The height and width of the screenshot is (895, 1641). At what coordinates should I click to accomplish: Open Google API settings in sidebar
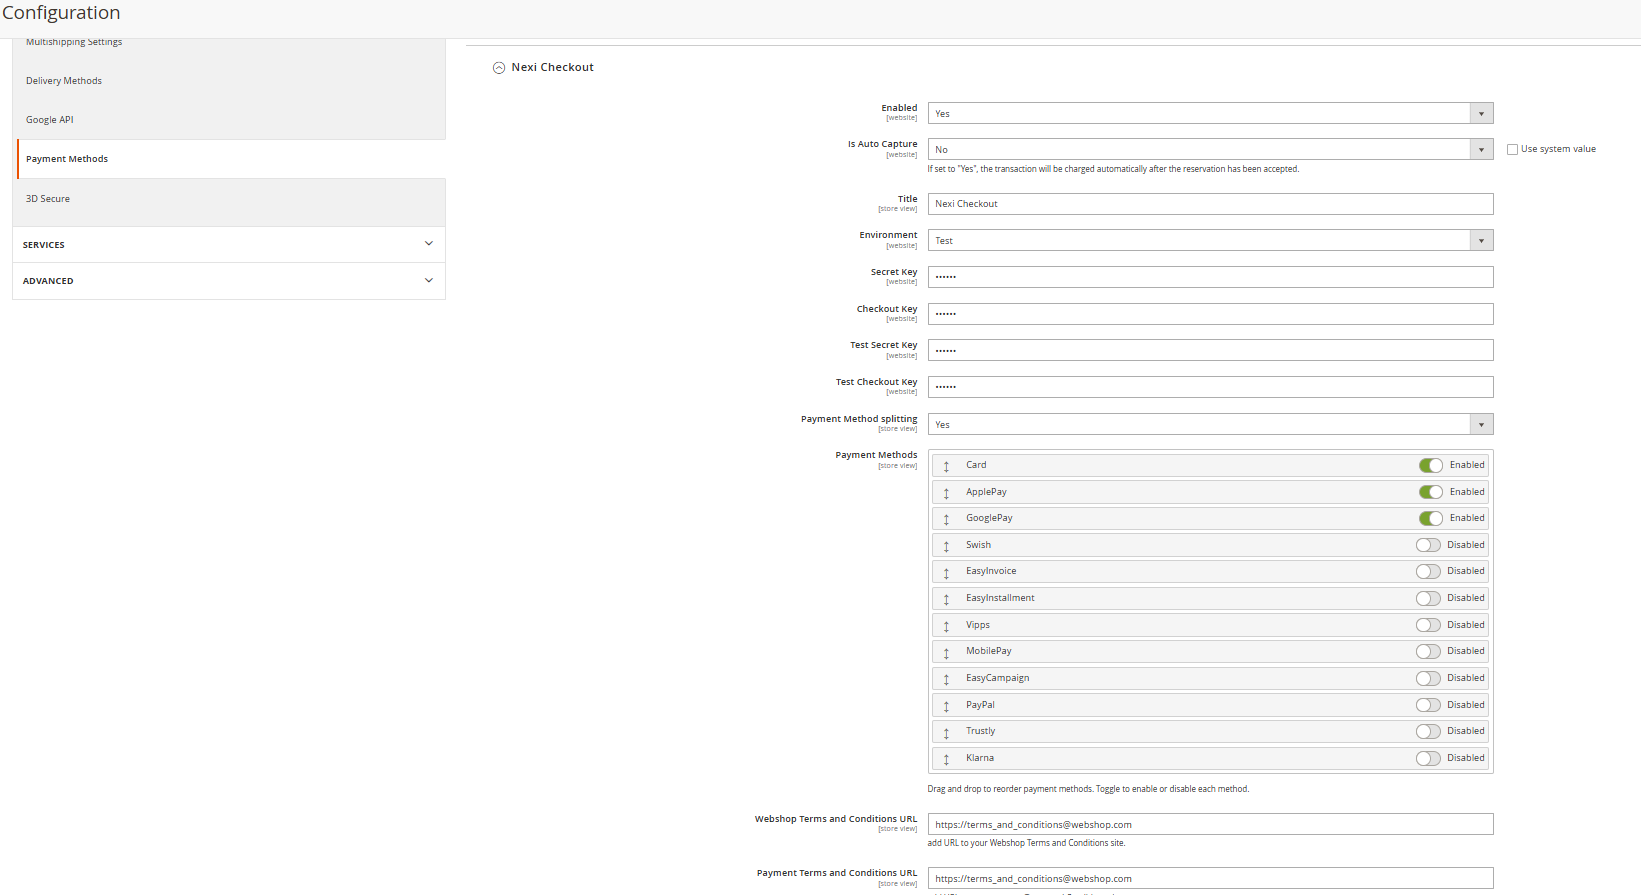point(50,120)
